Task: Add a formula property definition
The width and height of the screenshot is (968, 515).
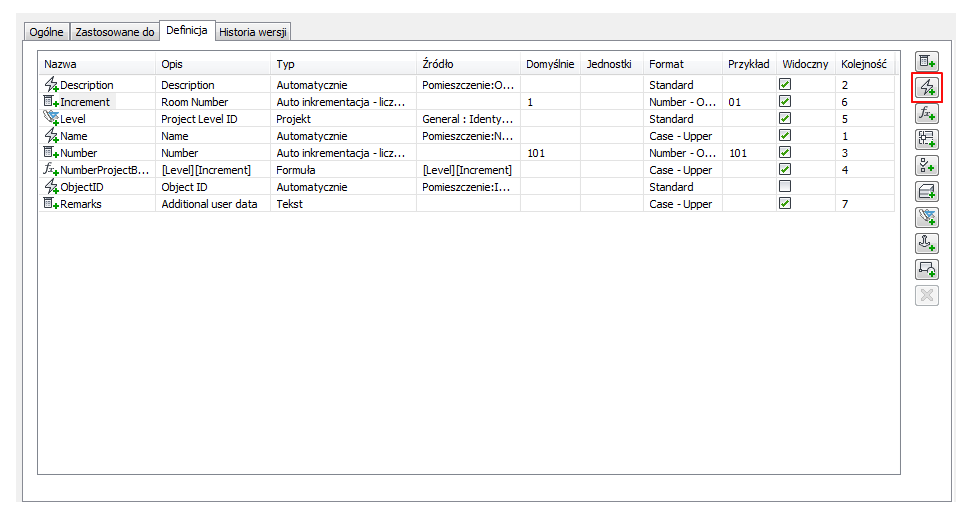Action: [927, 114]
